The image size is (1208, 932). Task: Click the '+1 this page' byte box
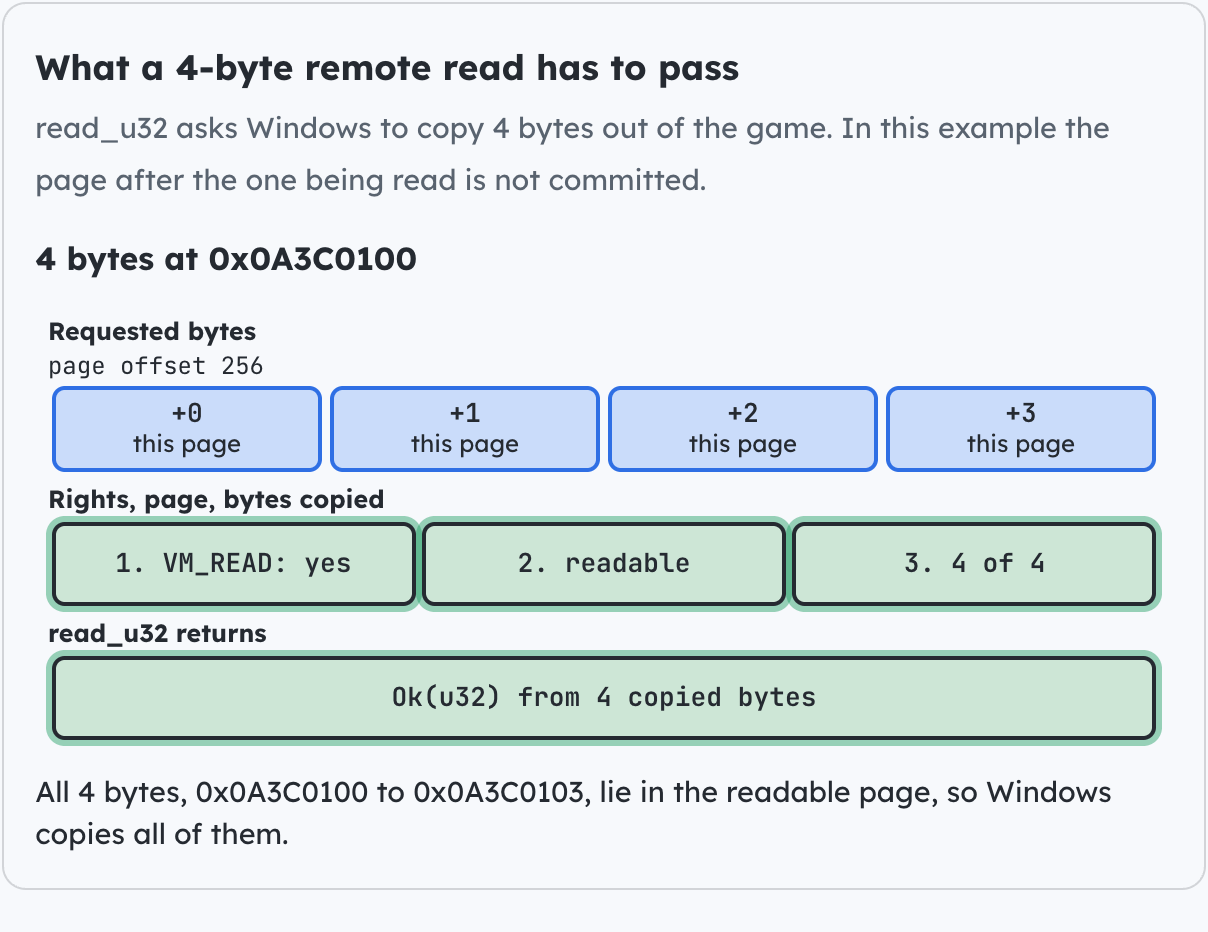coord(465,429)
